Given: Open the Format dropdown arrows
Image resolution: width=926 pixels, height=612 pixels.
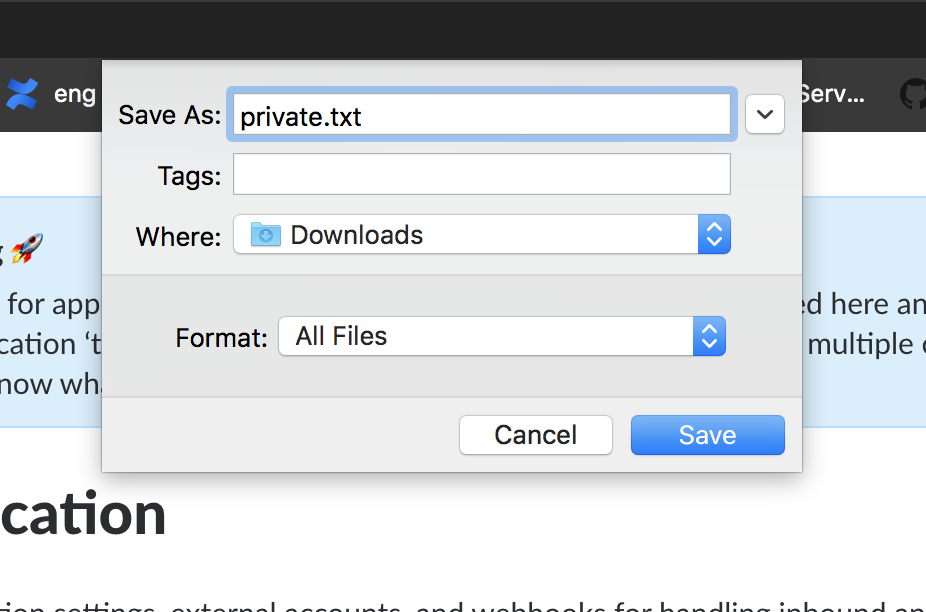Looking at the screenshot, I should pyautogui.click(x=708, y=336).
